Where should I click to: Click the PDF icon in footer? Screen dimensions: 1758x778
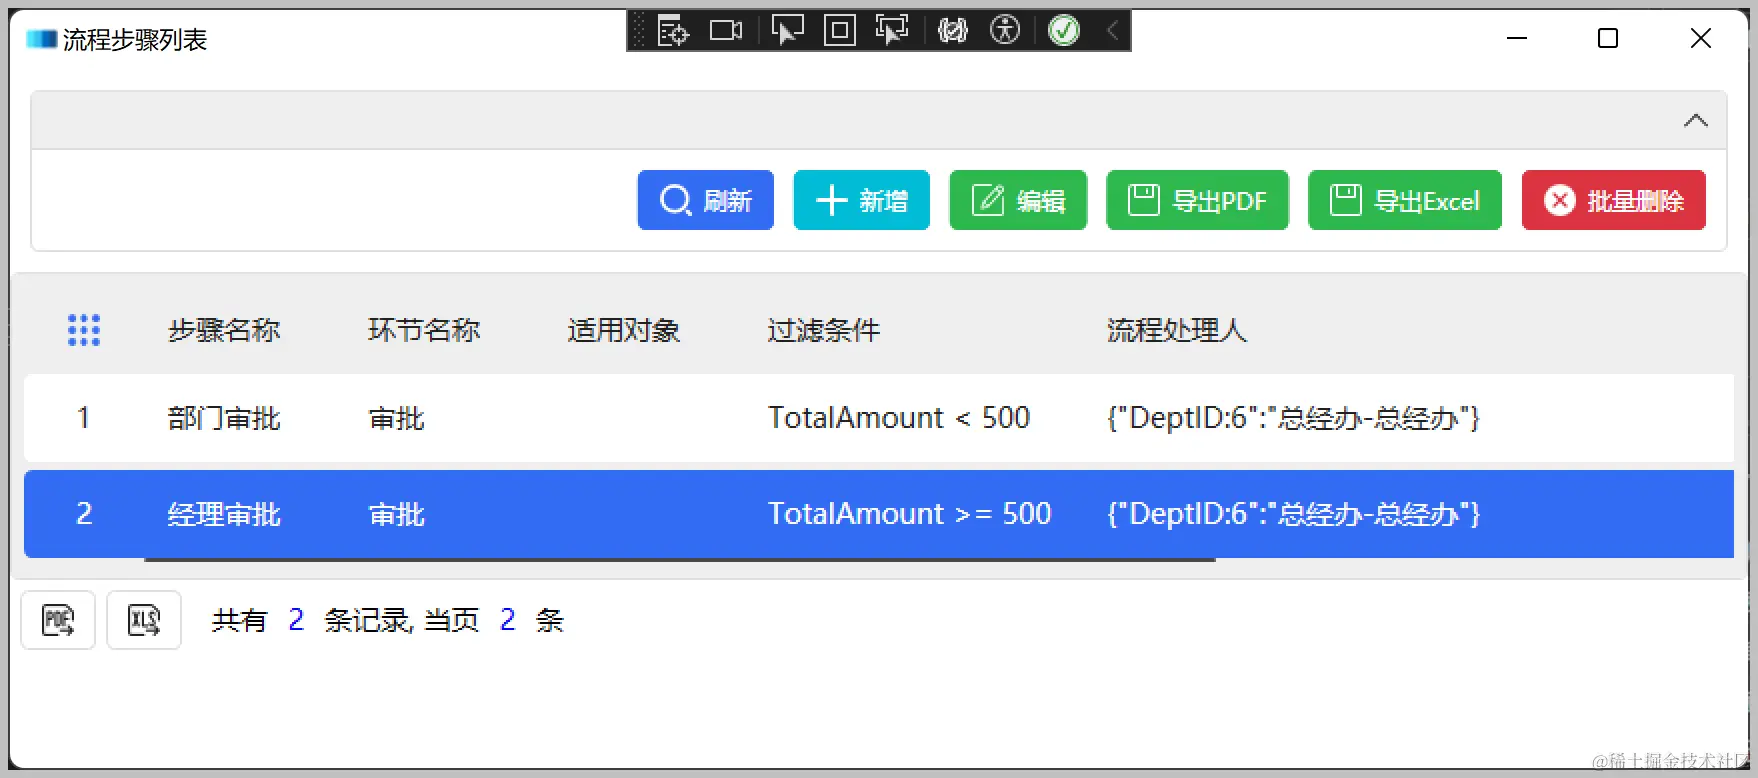click(58, 620)
